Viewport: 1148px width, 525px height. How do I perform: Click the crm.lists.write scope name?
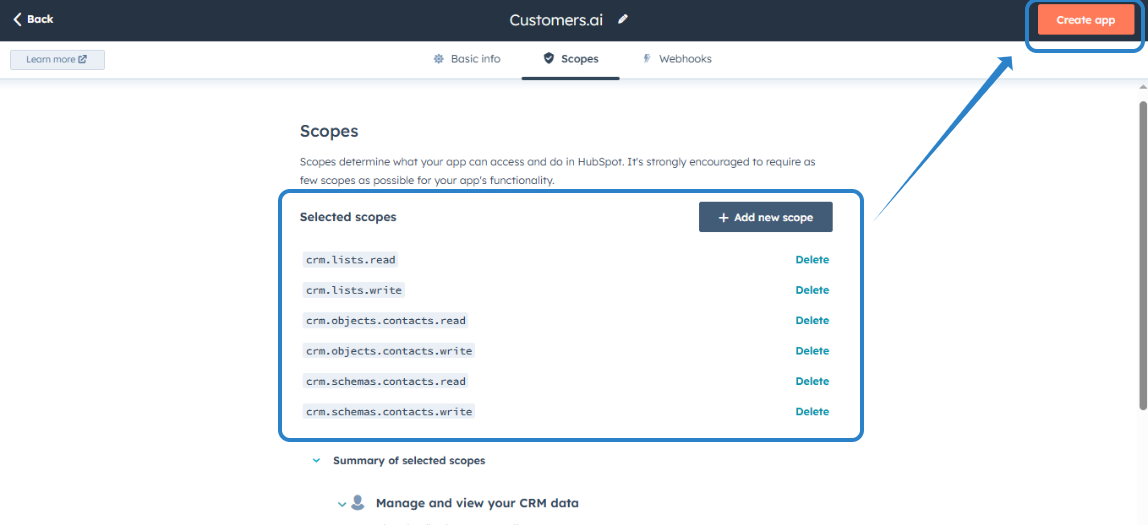point(354,291)
